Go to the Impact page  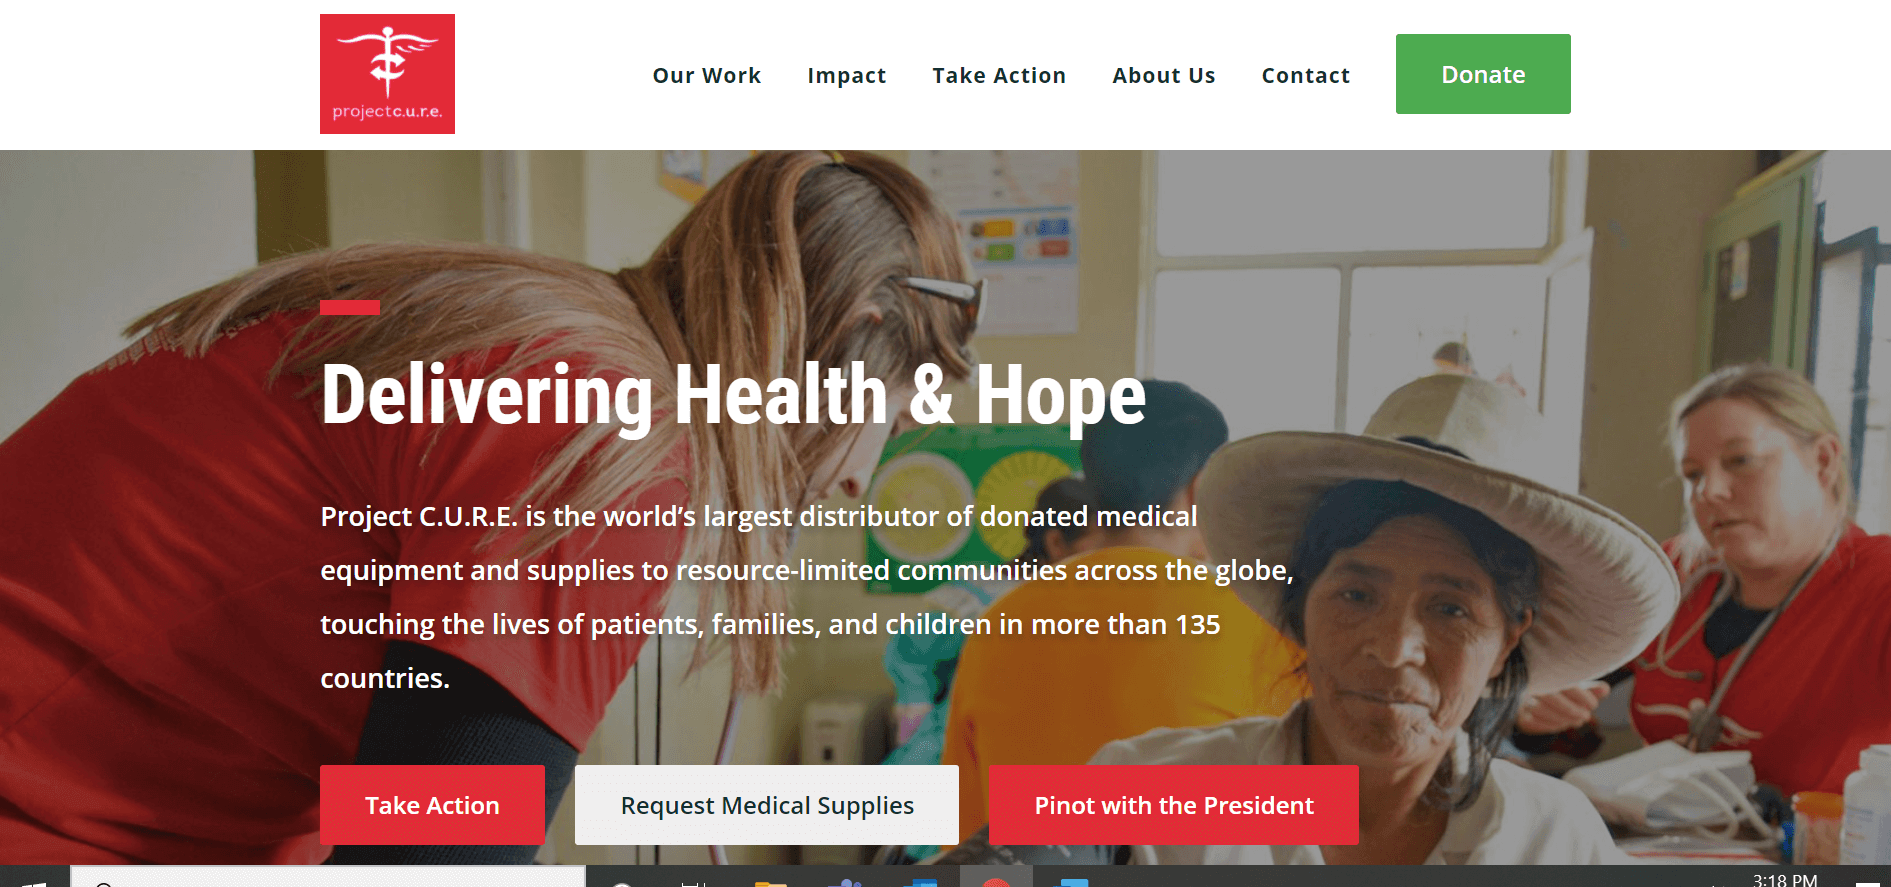pyautogui.click(x=847, y=76)
